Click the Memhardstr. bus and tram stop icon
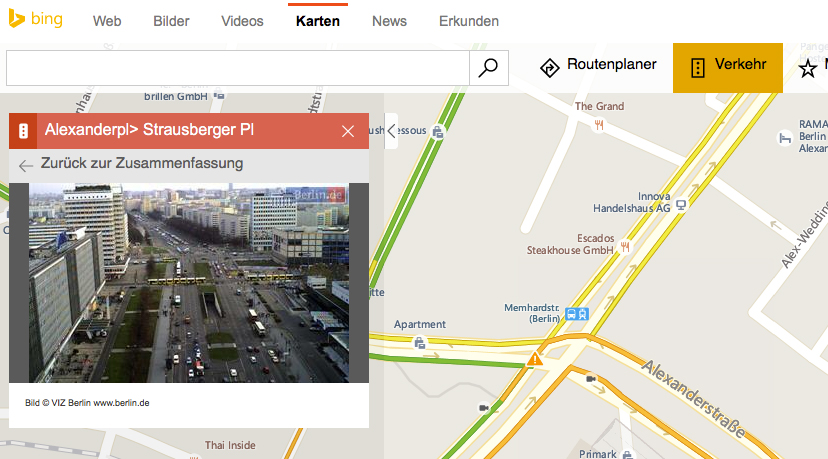The height and width of the screenshot is (459, 828). point(577,314)
